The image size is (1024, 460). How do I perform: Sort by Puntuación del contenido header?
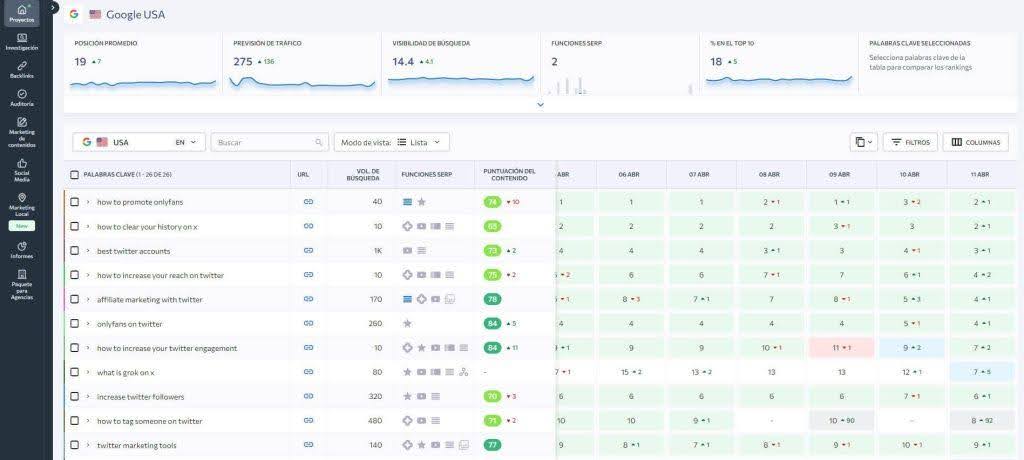509,174
